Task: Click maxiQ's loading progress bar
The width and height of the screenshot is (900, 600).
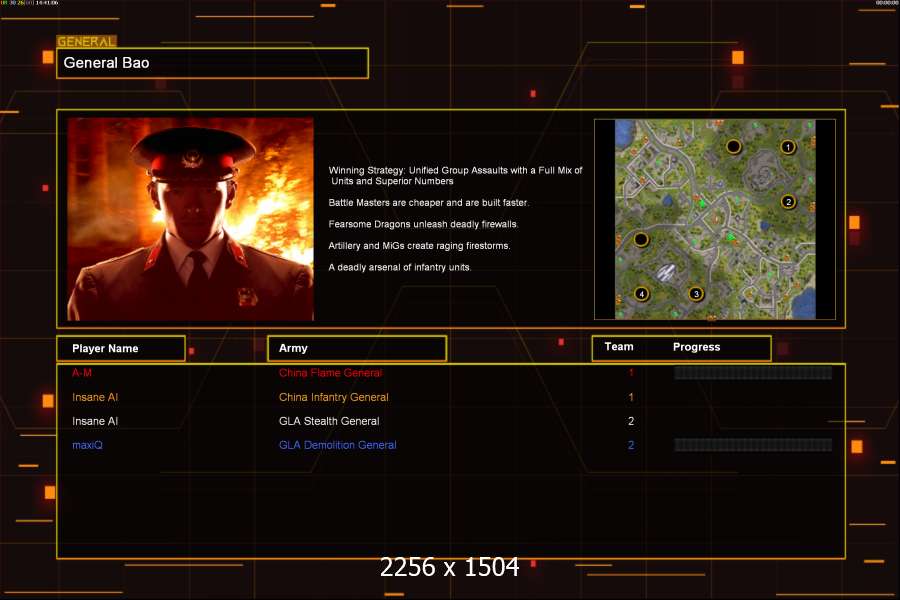Action: [x=753, y=445]
